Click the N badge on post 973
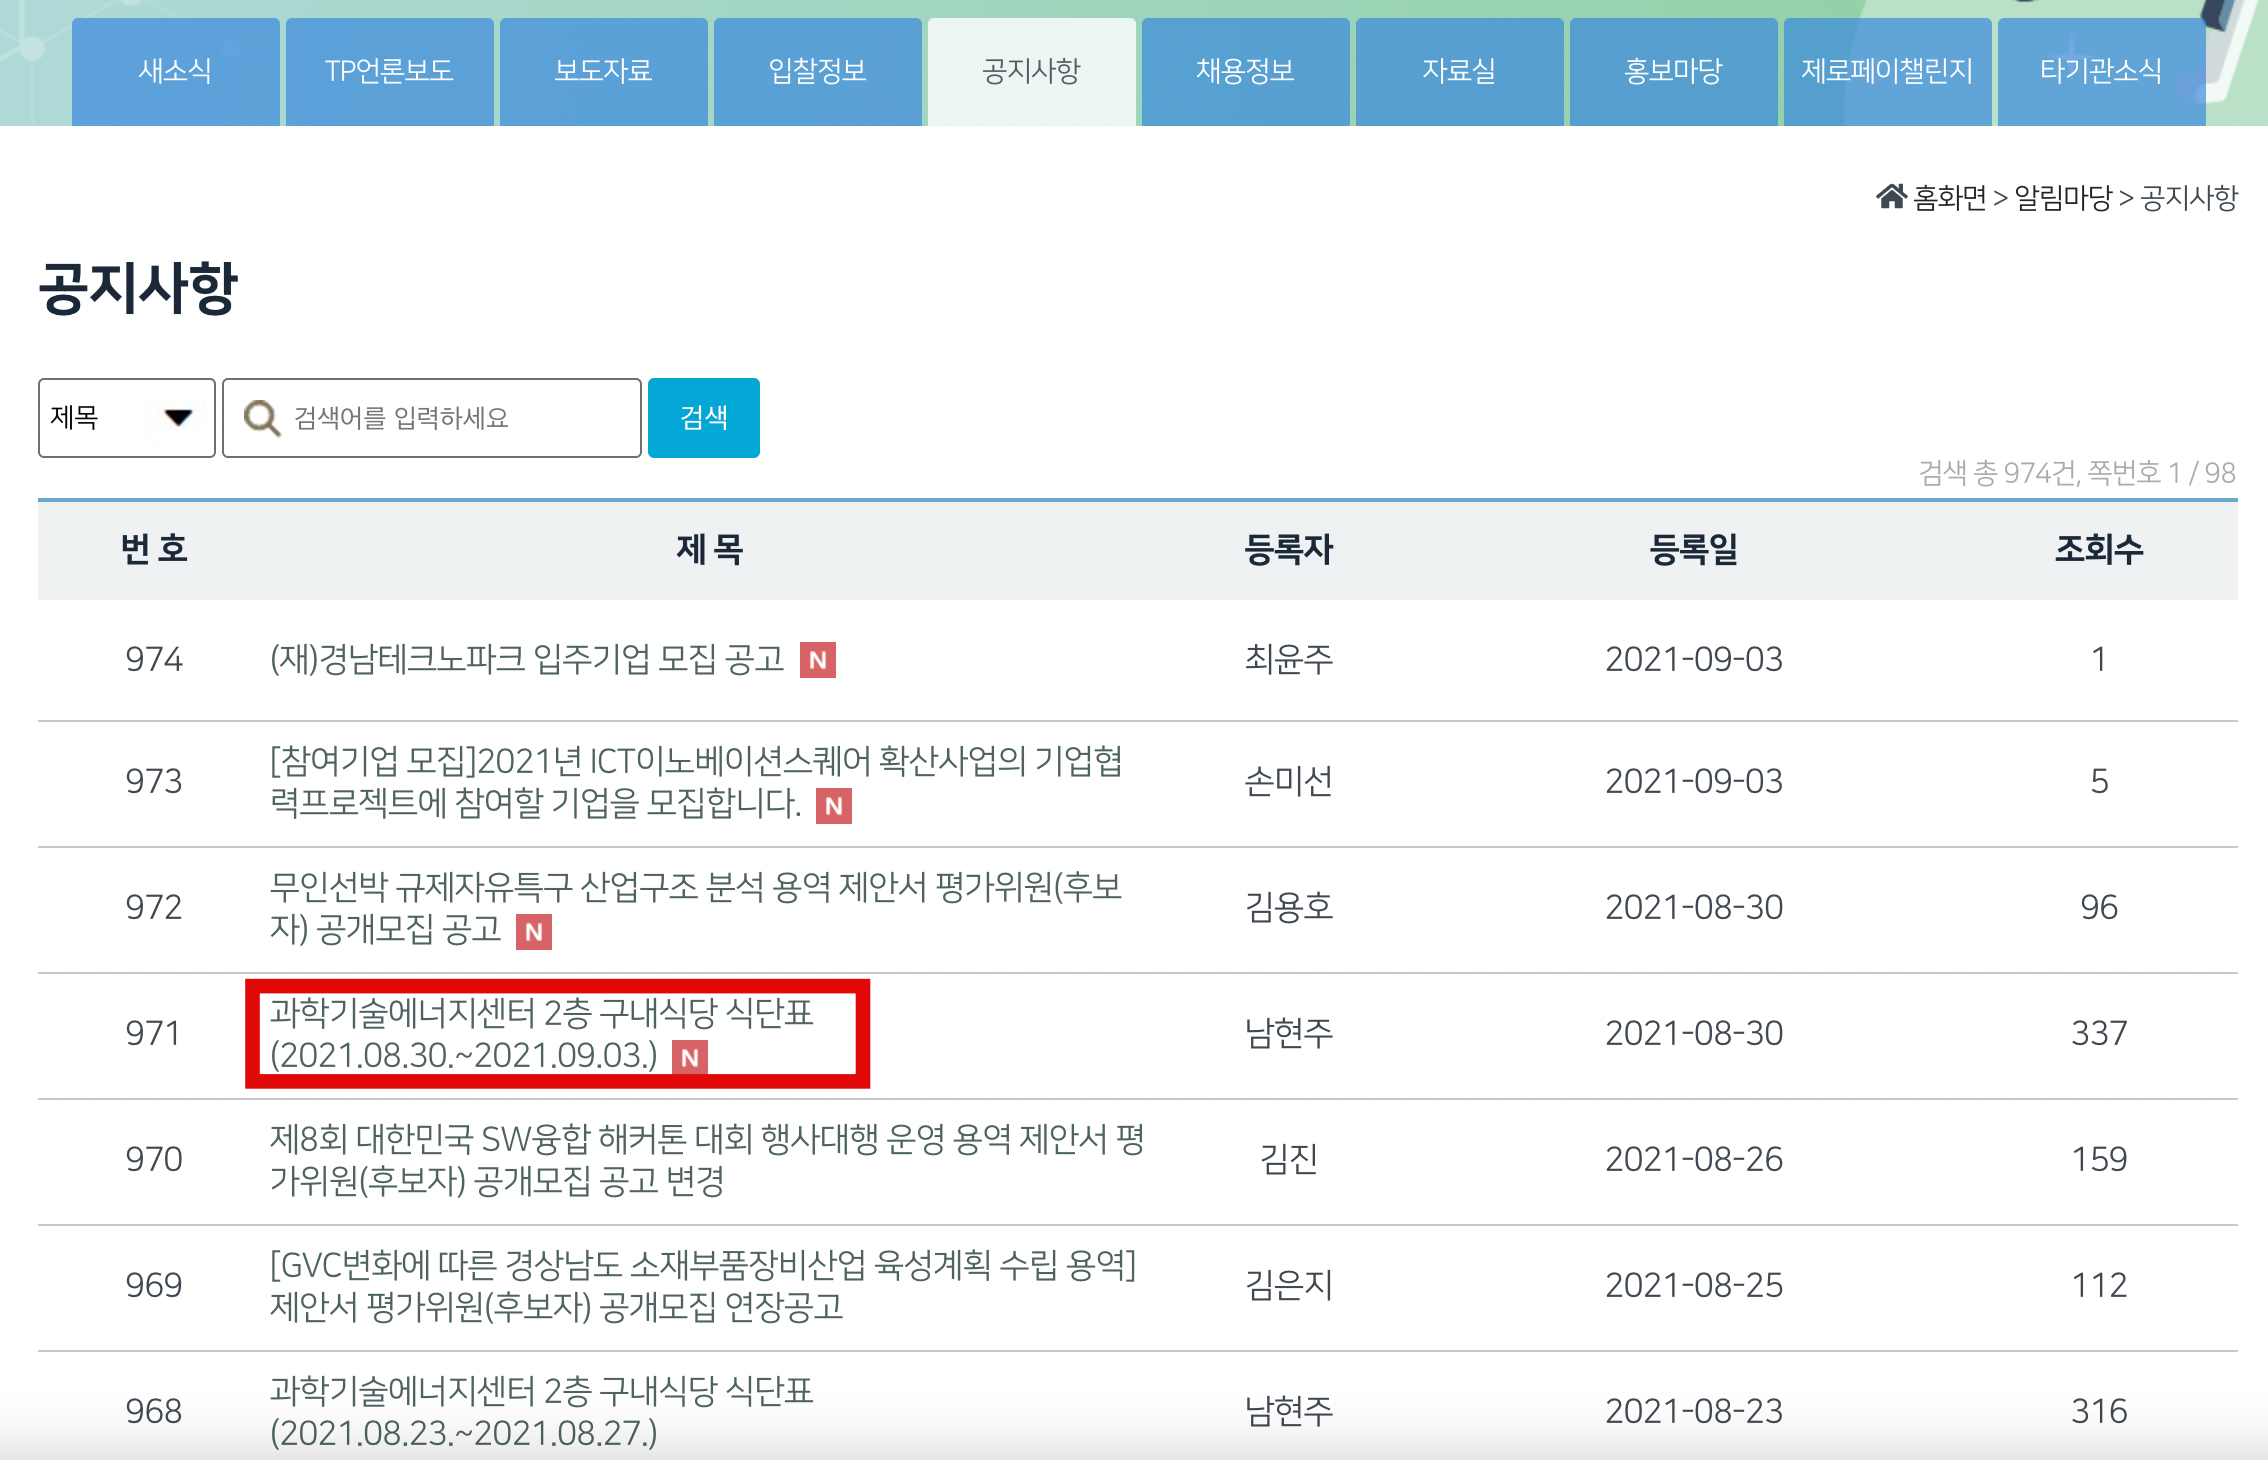 click(x=833, y=806)
